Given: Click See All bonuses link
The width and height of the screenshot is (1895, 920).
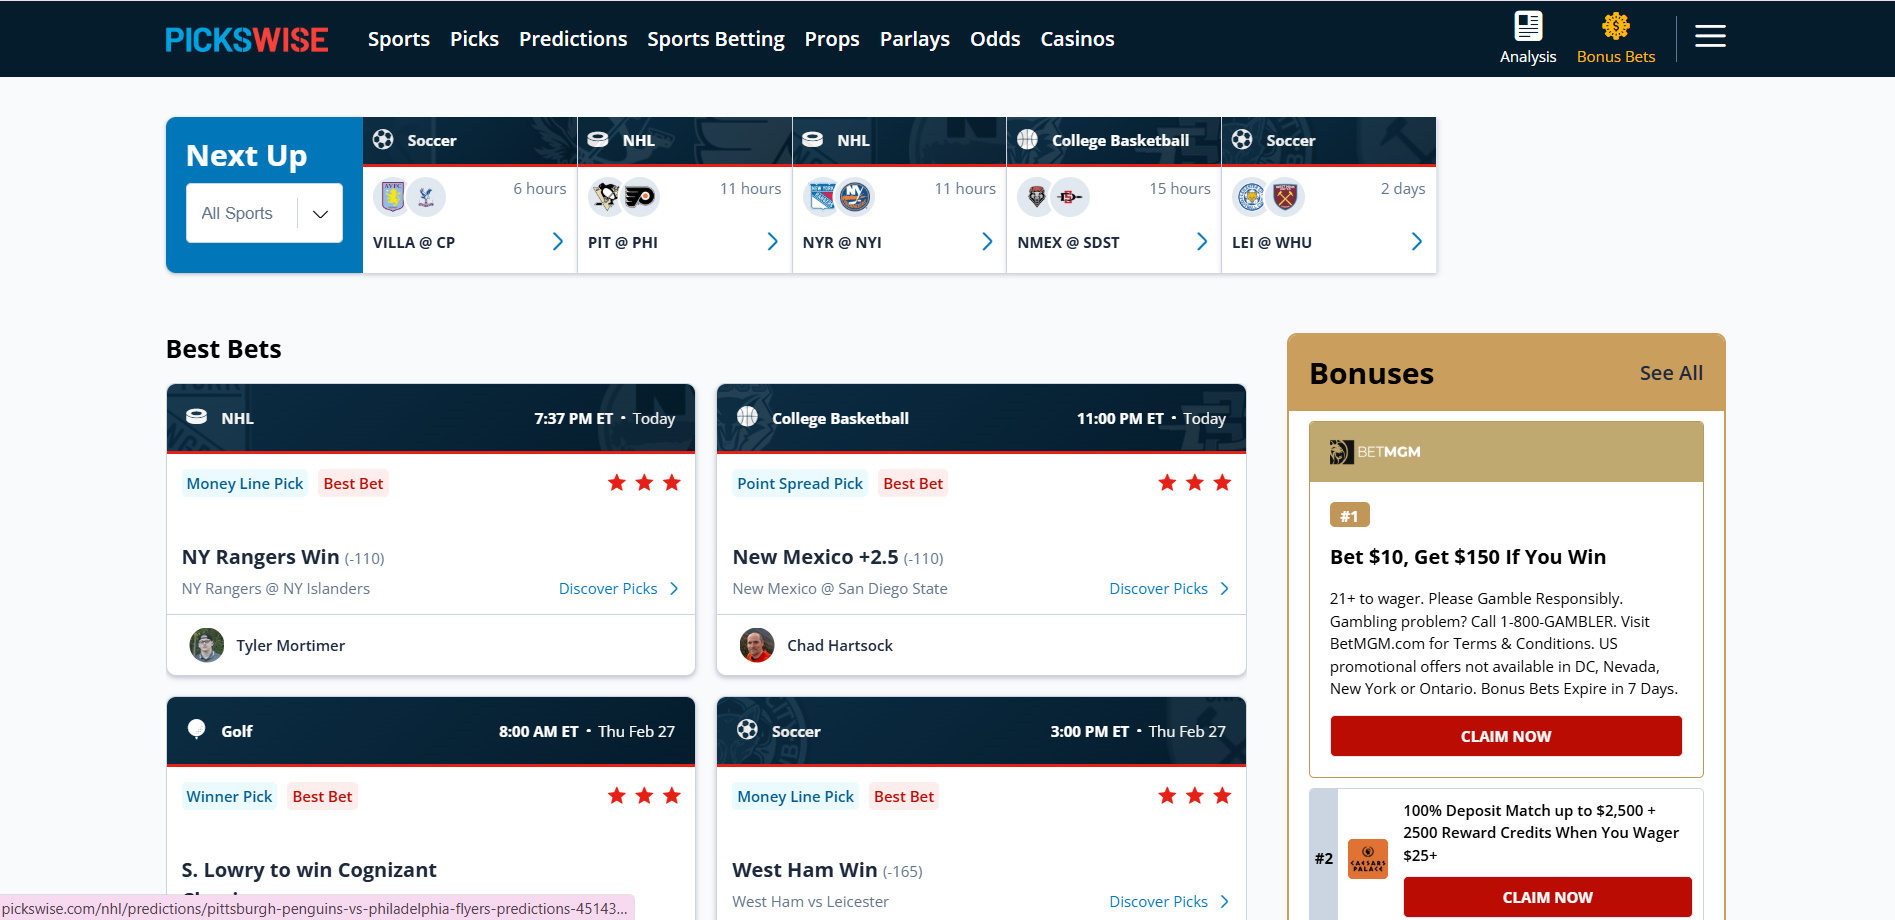Looking at the screenshot, I should (x=1671, y=373).
